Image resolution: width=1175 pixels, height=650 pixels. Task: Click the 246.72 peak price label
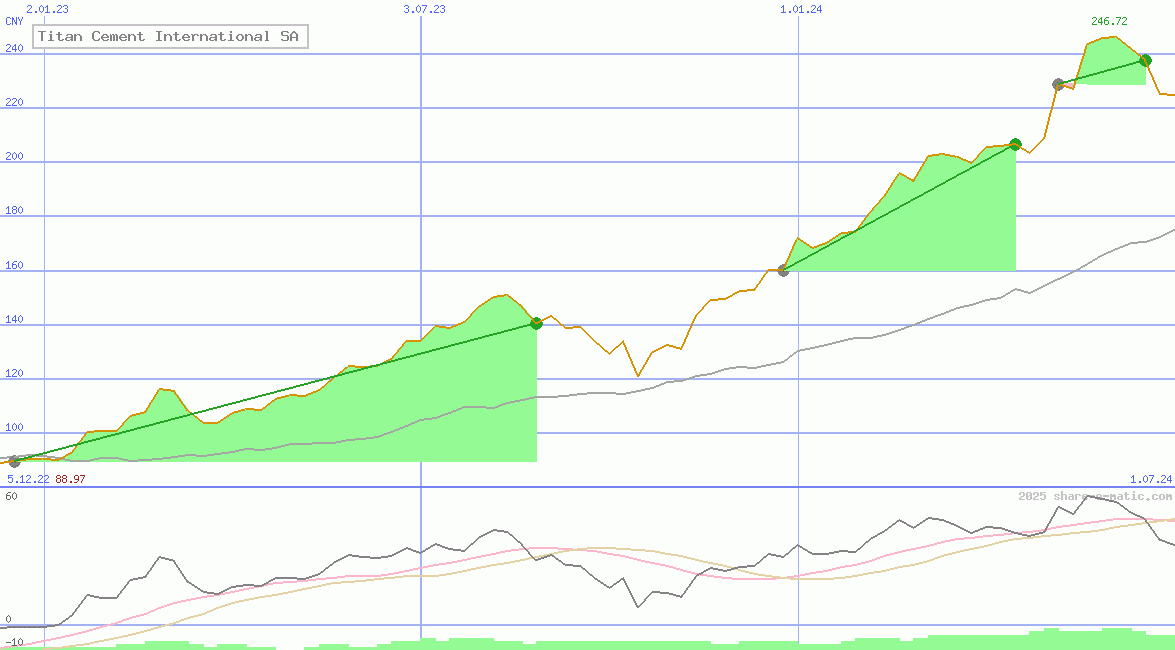pos(1109,21)
